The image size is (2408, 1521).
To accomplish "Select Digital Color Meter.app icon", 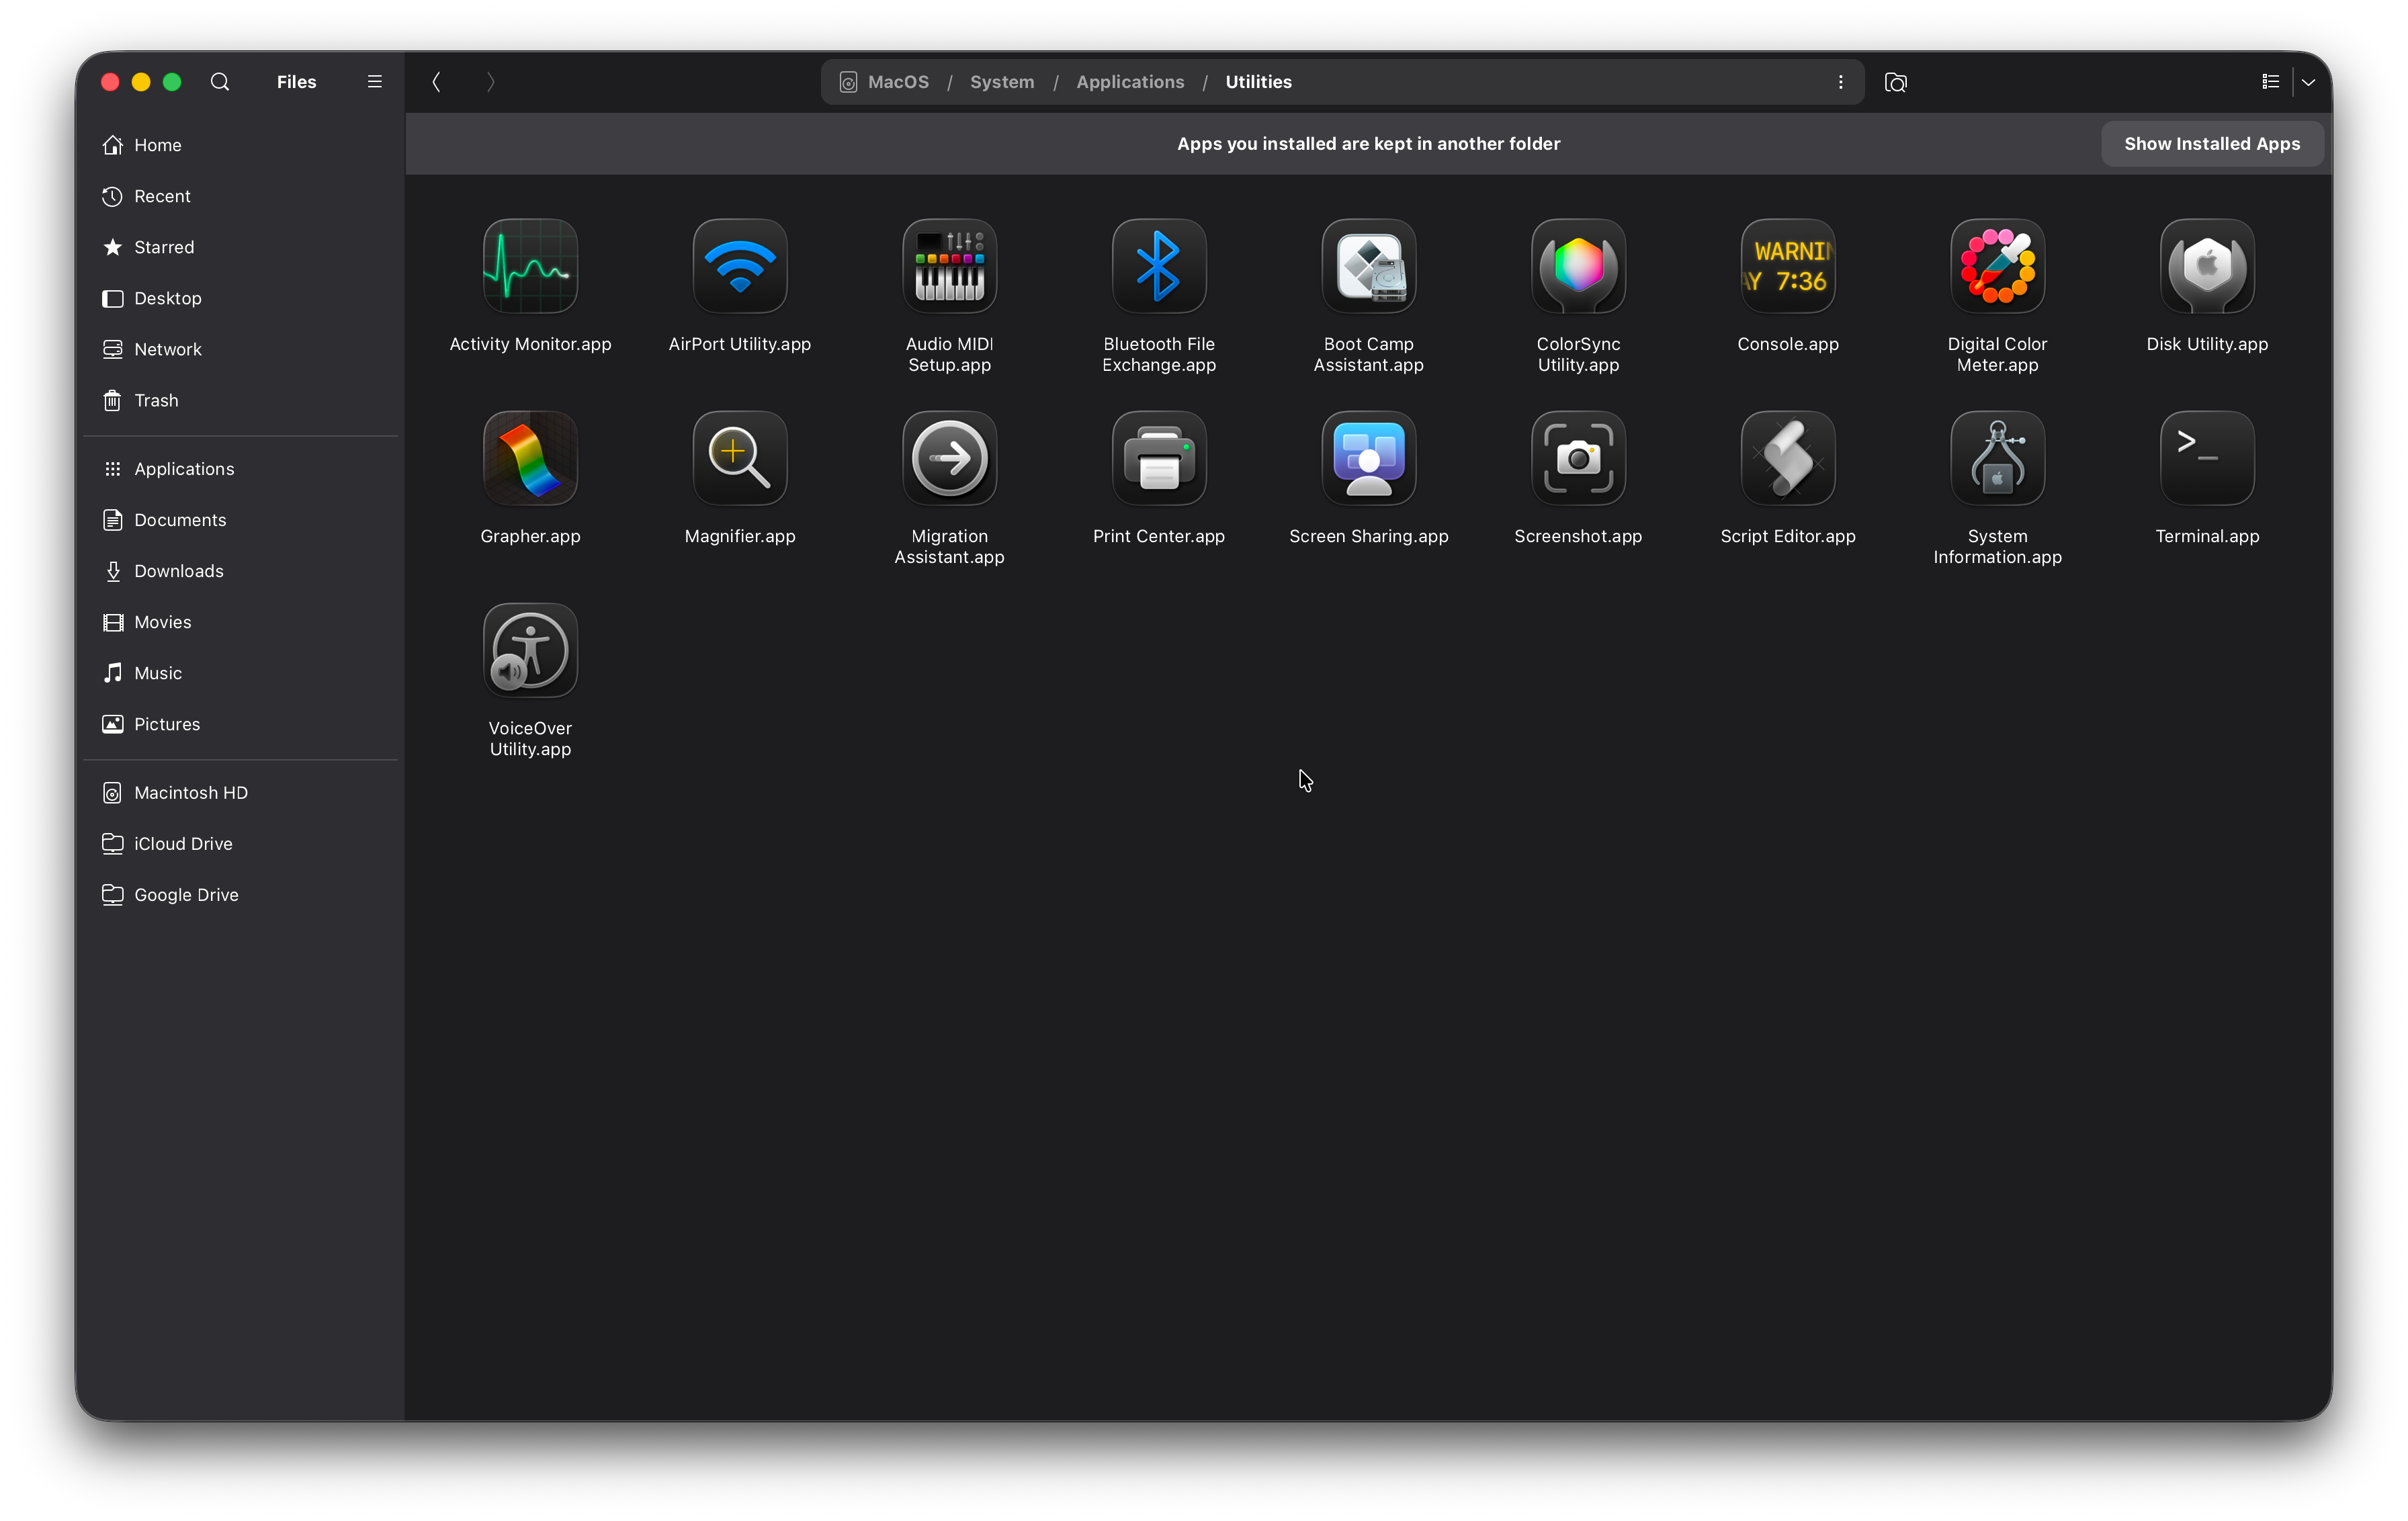I will pos(1997,266).
